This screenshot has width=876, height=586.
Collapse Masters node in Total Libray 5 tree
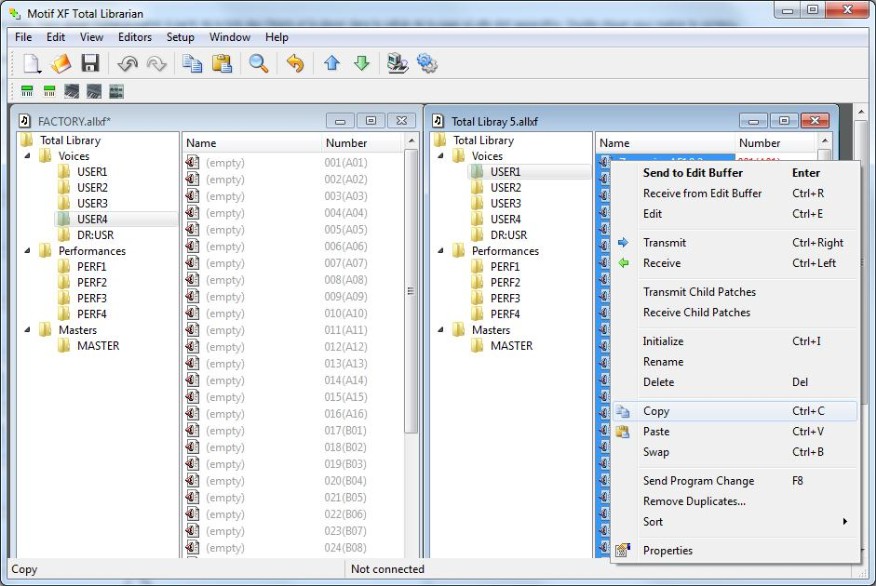(441, 330)
